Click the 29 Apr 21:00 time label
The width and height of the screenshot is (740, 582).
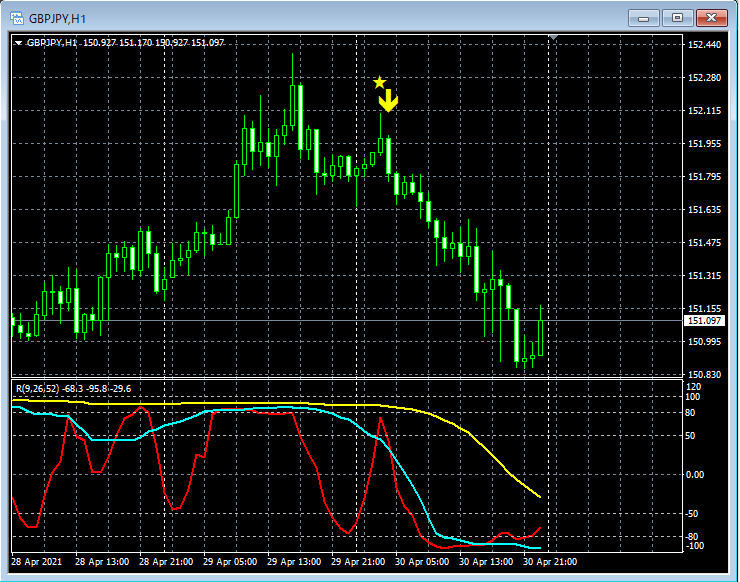pos(358,562)
